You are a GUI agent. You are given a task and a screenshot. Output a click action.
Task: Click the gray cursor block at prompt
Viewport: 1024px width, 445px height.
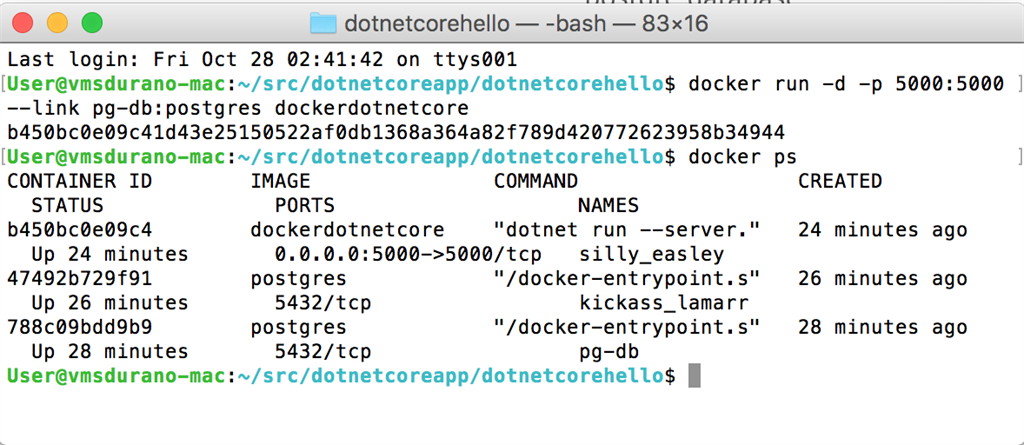tap(695, 375)
